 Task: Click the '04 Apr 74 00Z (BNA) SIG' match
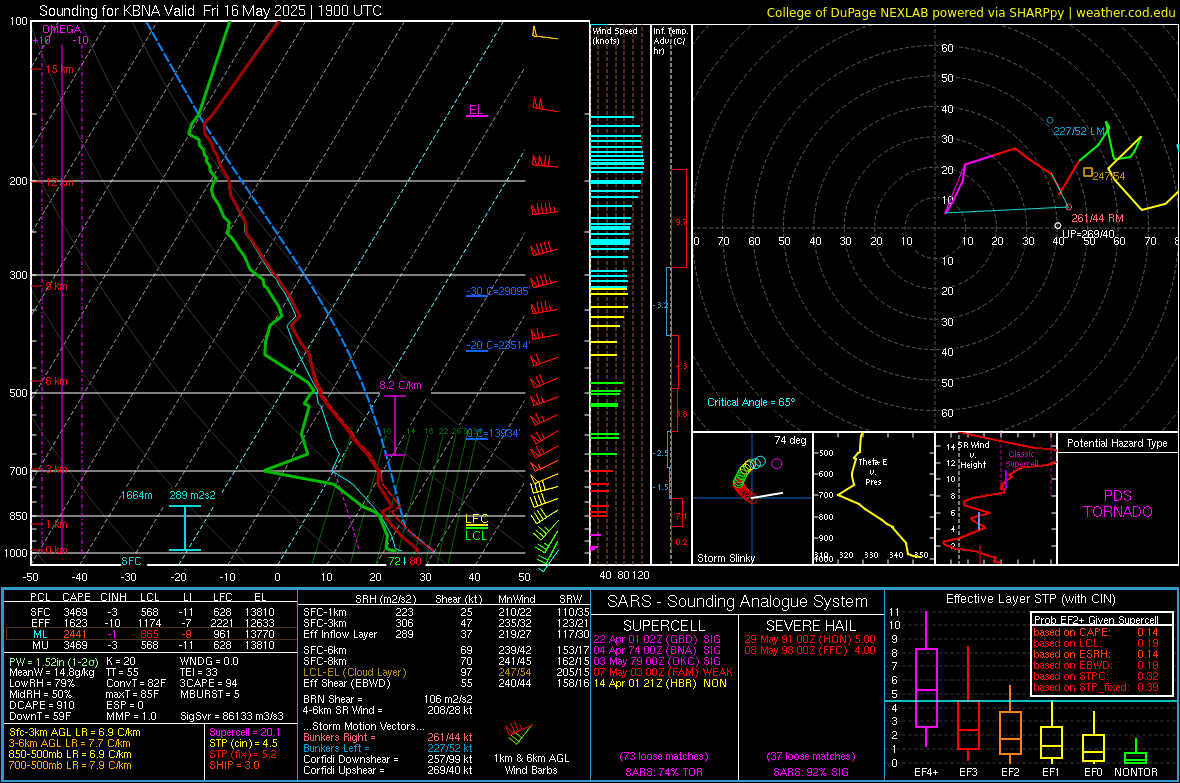[657, 650]
